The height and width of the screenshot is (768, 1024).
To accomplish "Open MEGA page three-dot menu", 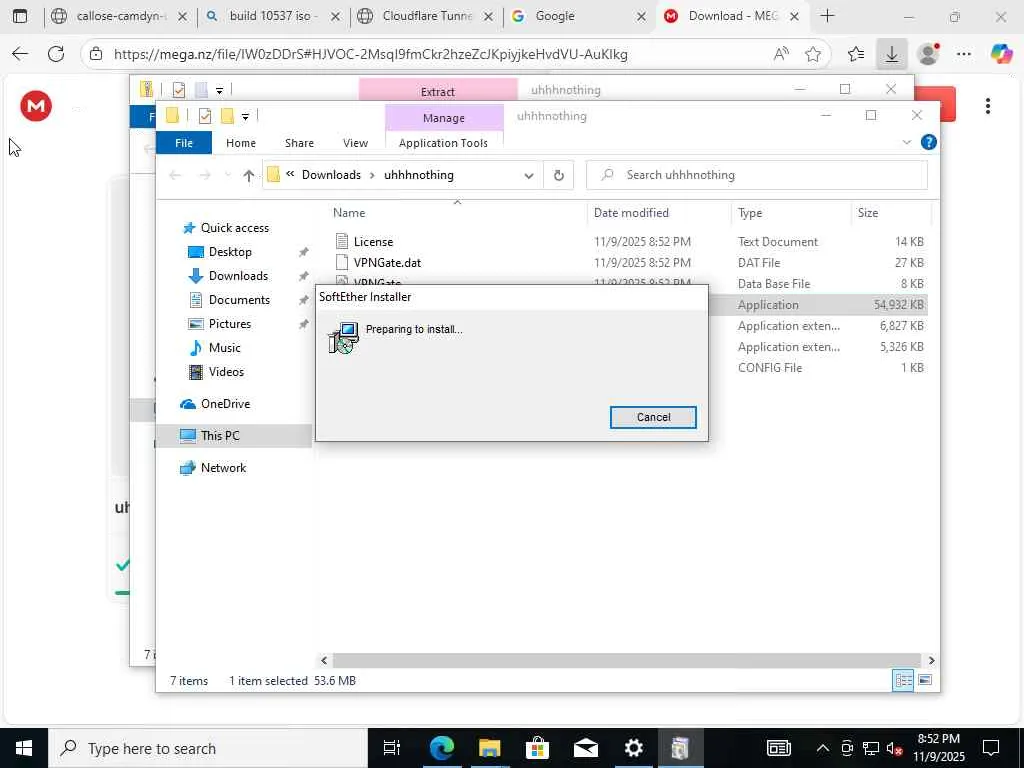I will tap(987, 106).
